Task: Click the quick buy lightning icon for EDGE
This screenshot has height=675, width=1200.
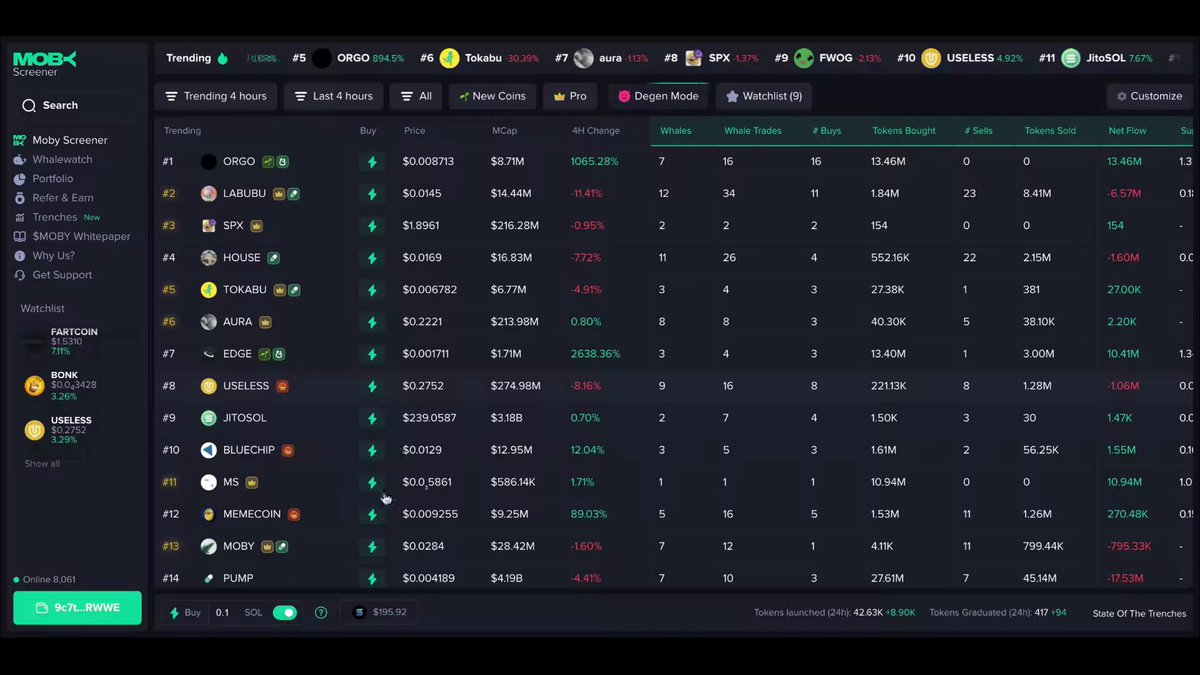Action: (372, 354)
